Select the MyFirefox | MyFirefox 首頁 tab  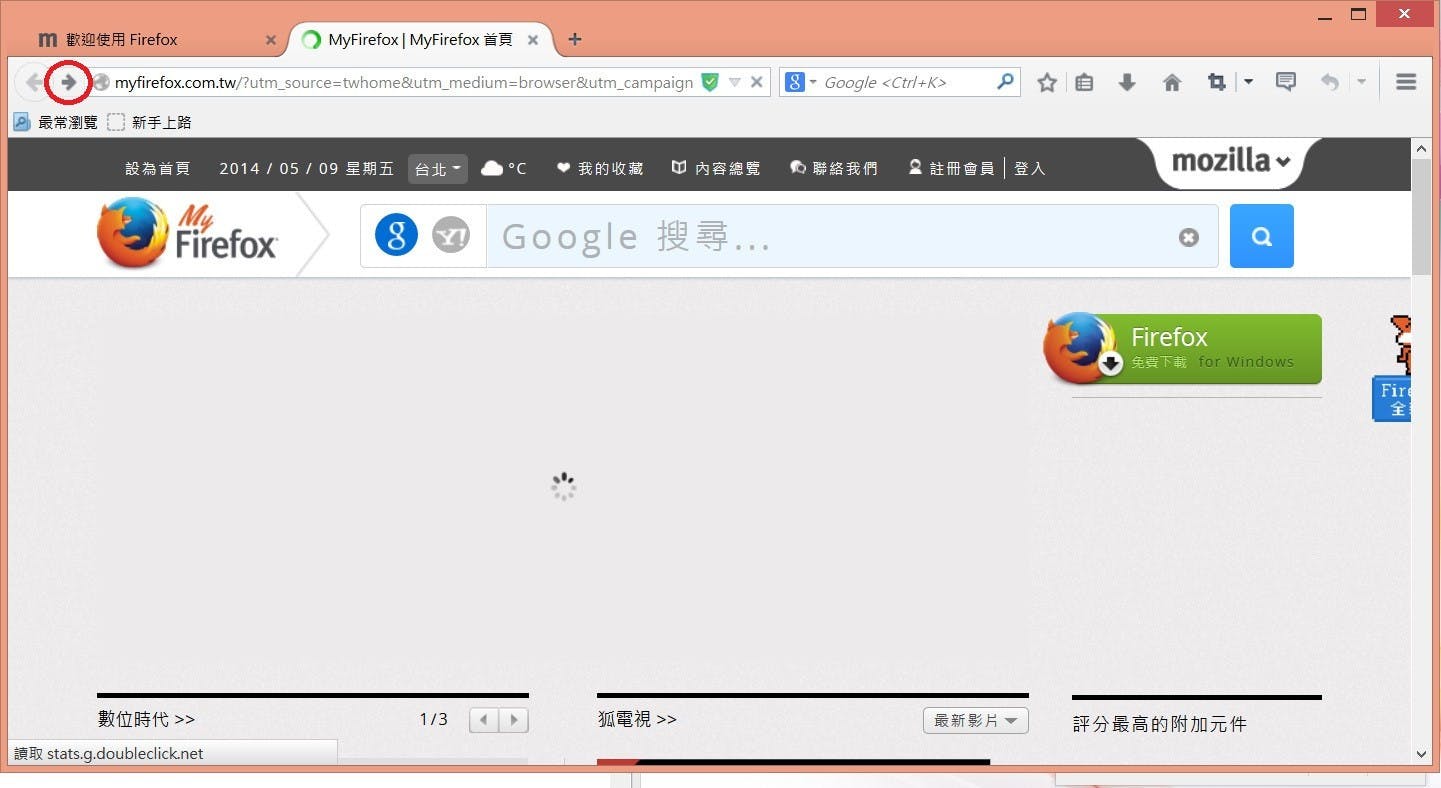tap(420, 40)
